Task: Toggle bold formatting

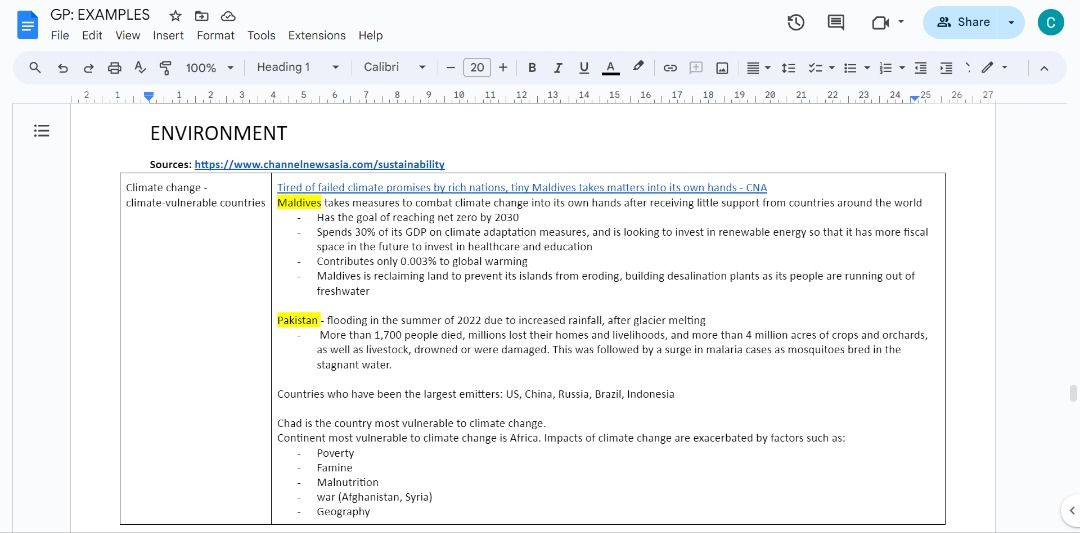Action: click(x=532, y=68)
